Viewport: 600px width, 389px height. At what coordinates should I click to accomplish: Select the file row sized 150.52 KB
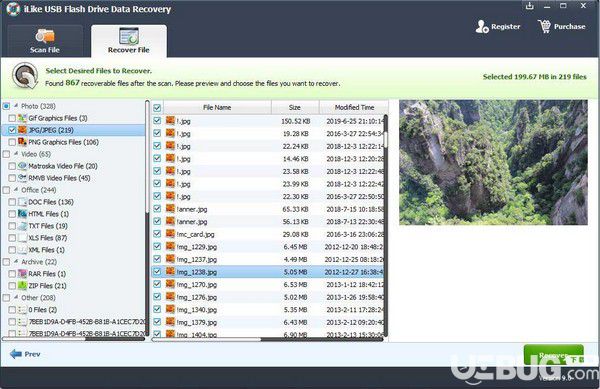tap(268, 121)
